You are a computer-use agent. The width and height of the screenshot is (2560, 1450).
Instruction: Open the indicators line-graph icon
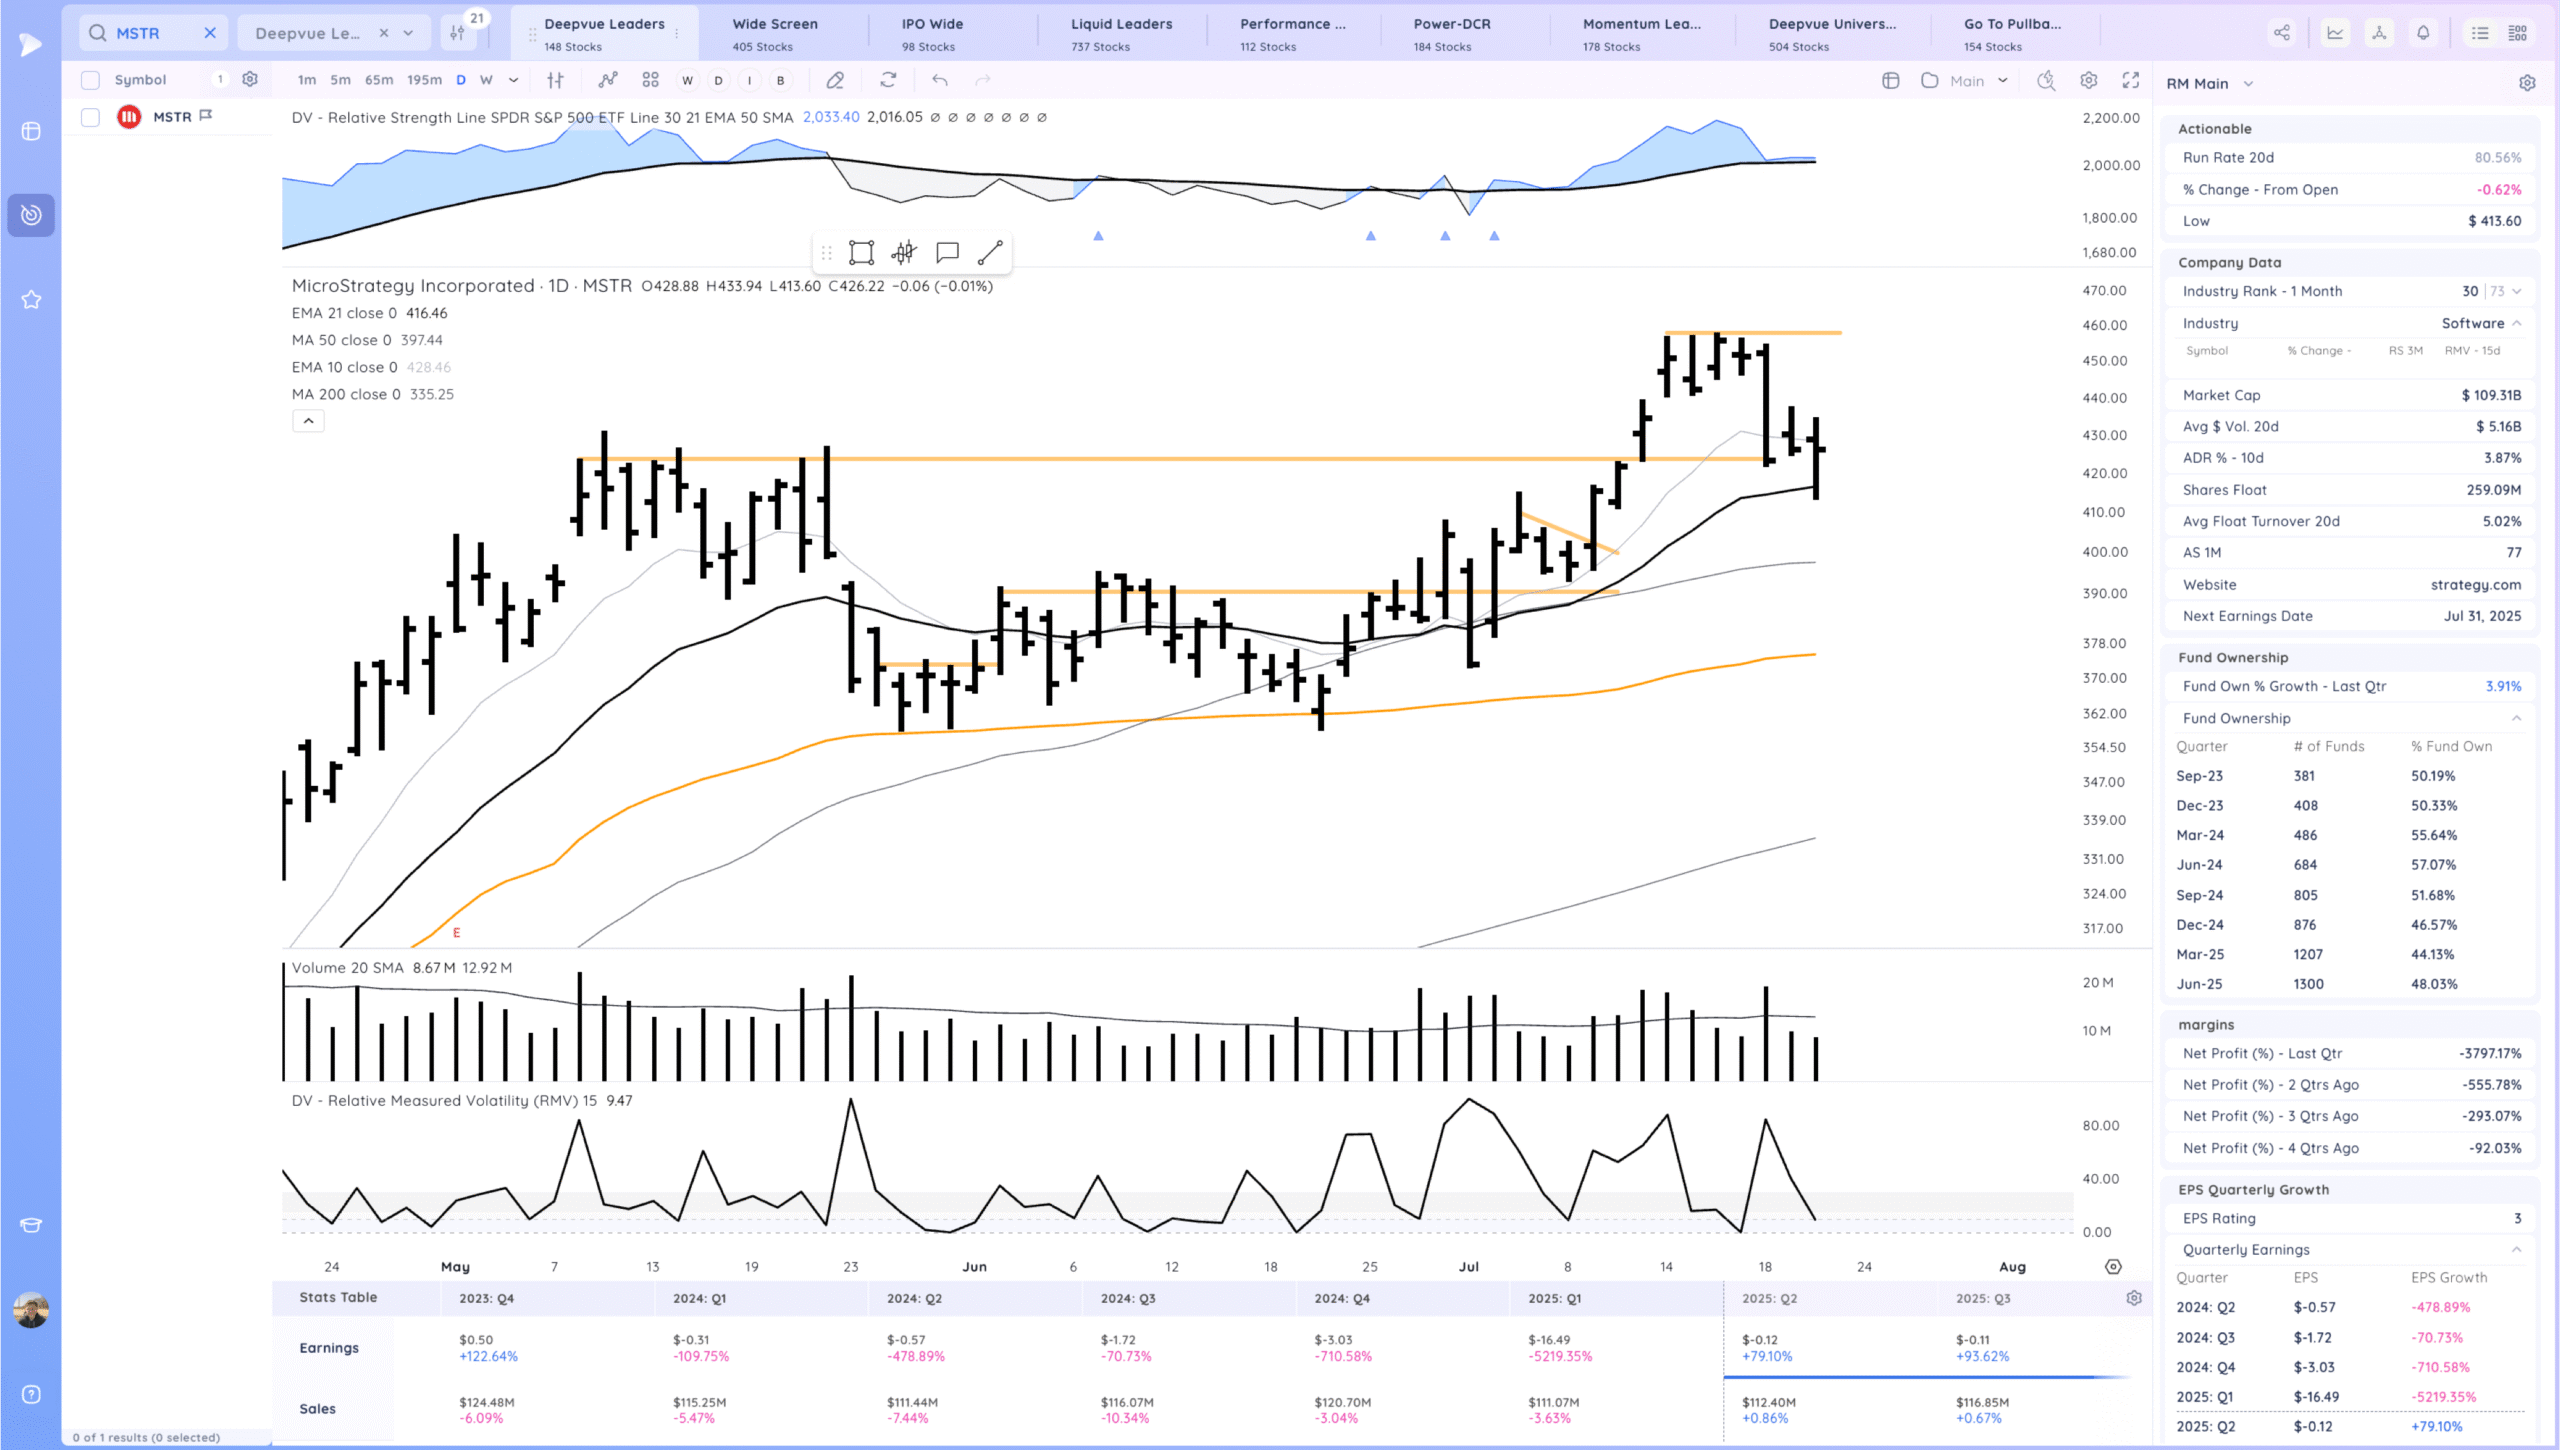click(x=608, y=80)
